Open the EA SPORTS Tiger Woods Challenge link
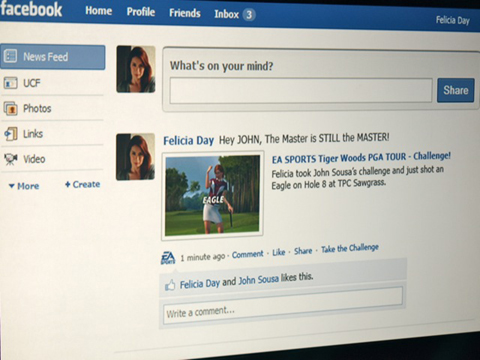Viewport: 480px width, 360px height. (361, 157)
